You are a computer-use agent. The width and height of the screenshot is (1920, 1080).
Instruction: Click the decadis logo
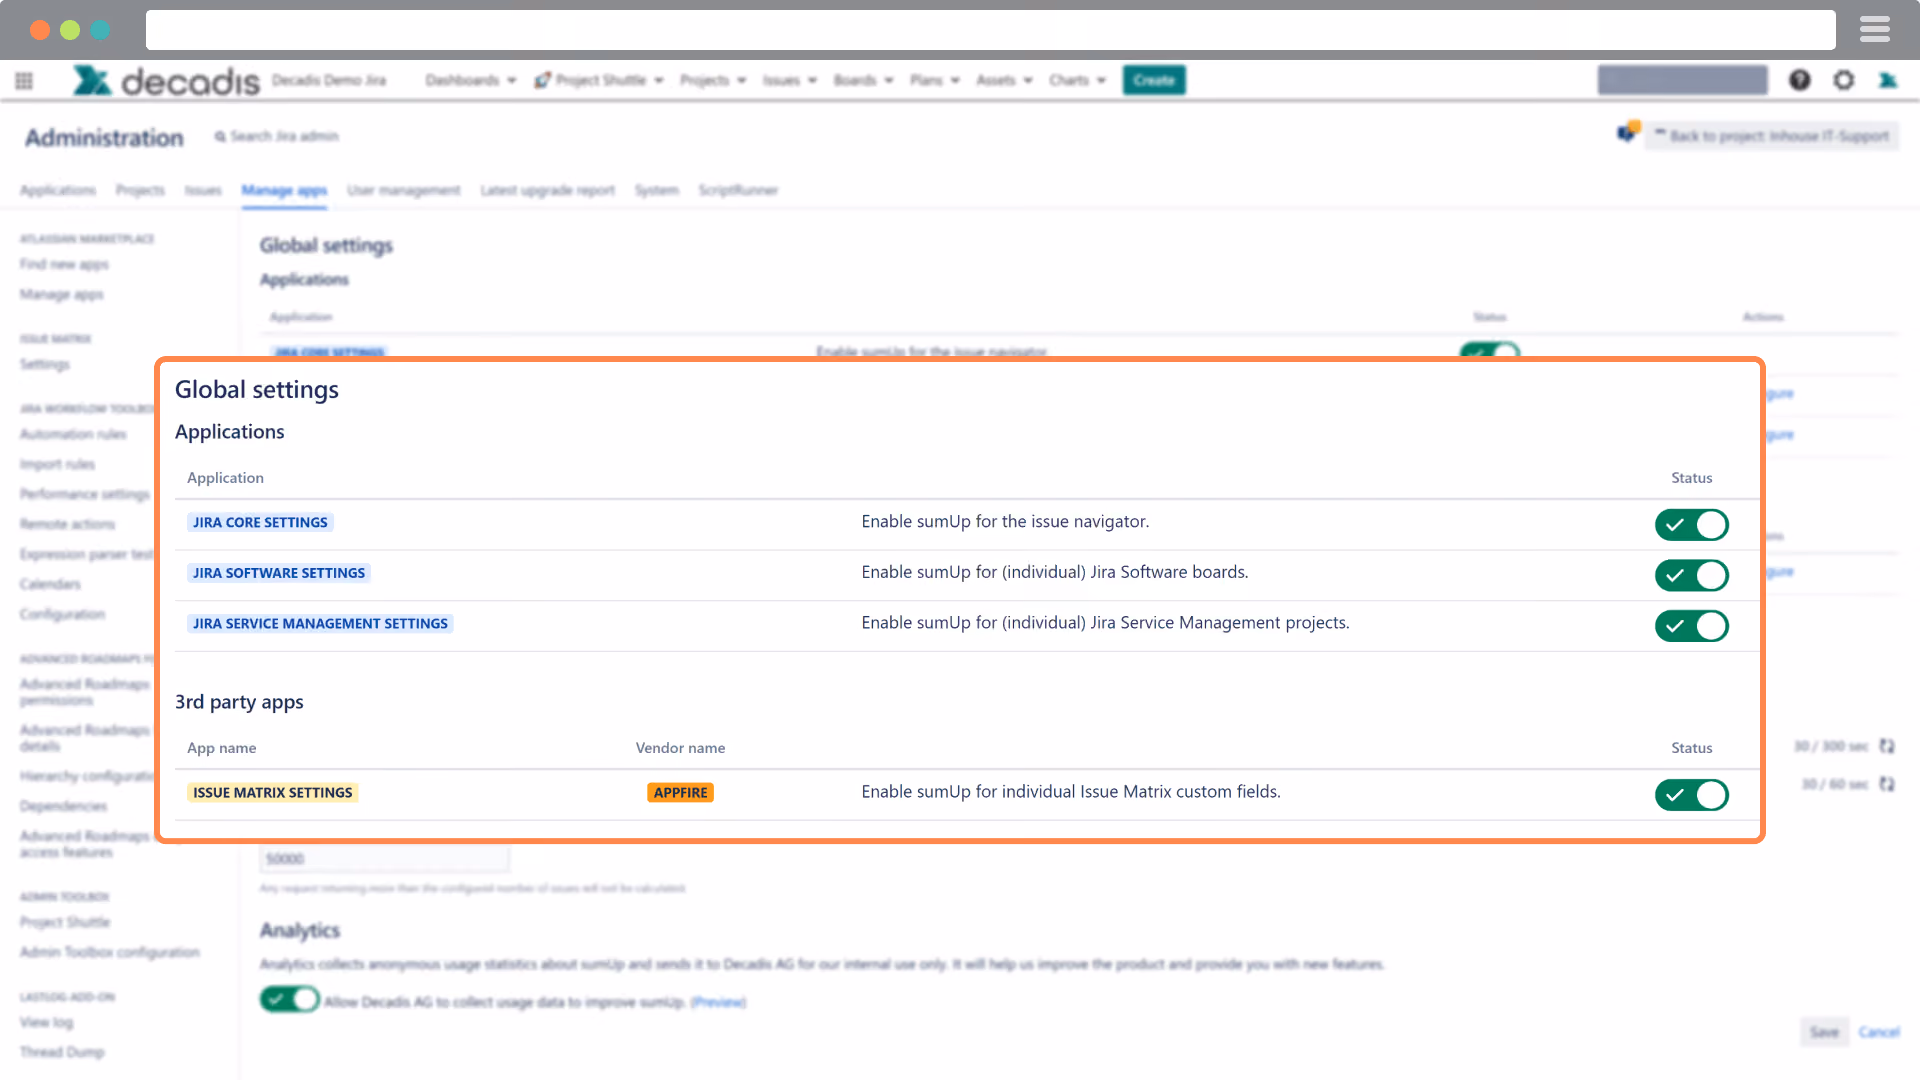(x=166, y=80)
